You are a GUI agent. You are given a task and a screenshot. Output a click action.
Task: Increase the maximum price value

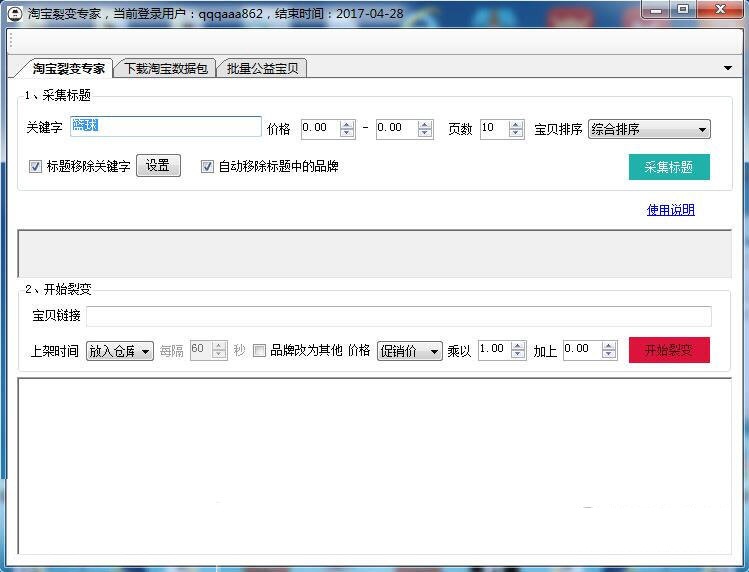[x=425, y=124]
